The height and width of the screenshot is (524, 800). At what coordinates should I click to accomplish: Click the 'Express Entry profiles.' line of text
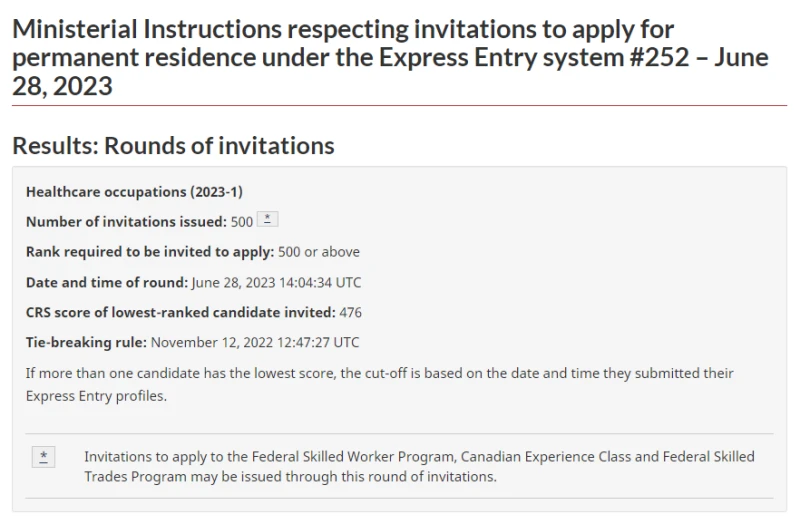click(x=96, y=396)
